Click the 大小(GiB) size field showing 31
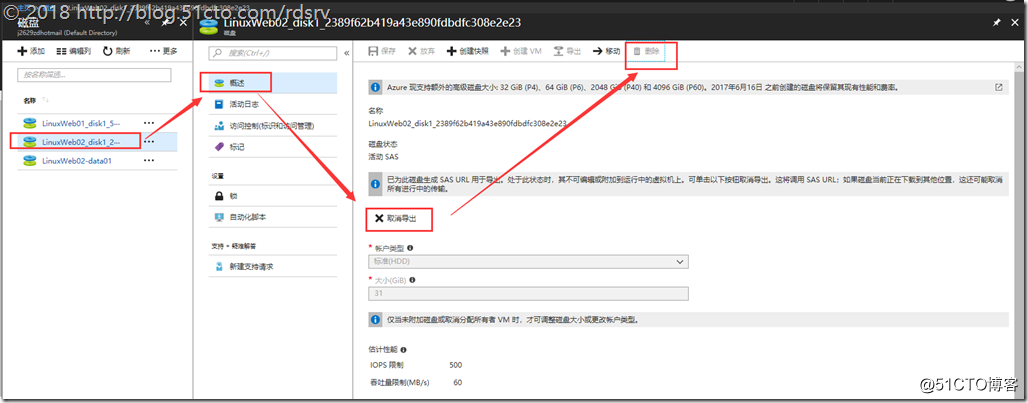The image size is (1028, 403). [x=528, y=294]
